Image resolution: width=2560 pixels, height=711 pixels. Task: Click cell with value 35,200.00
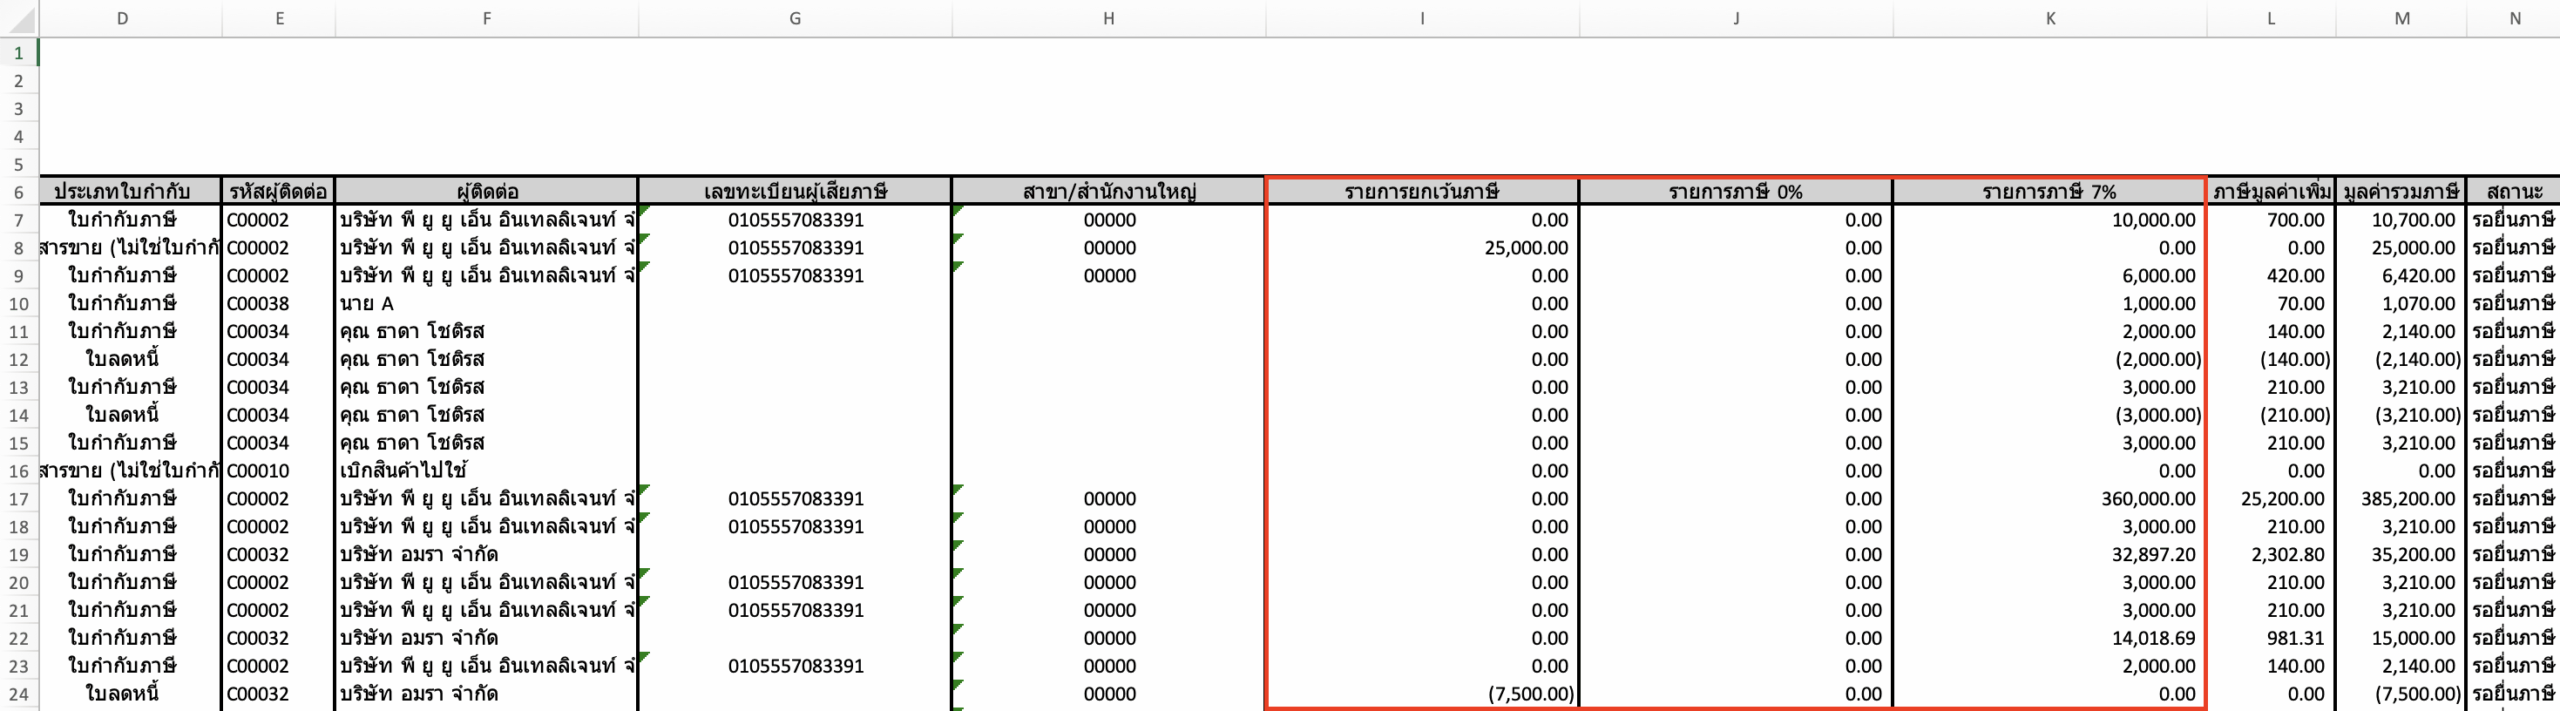coord(2402,555)
